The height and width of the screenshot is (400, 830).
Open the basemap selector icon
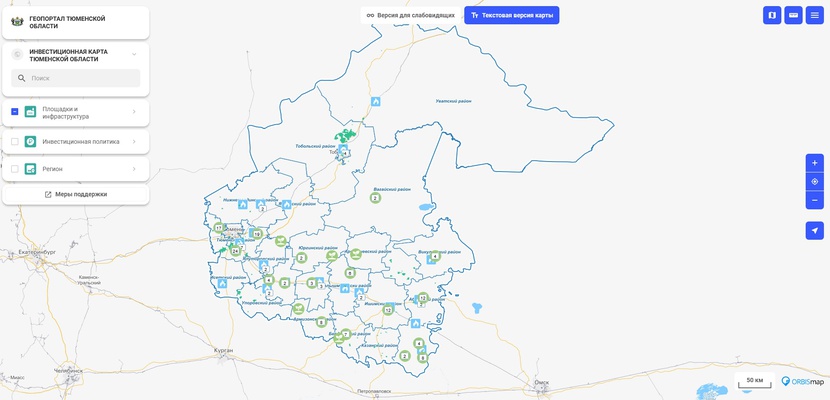(x=772, y=15)
